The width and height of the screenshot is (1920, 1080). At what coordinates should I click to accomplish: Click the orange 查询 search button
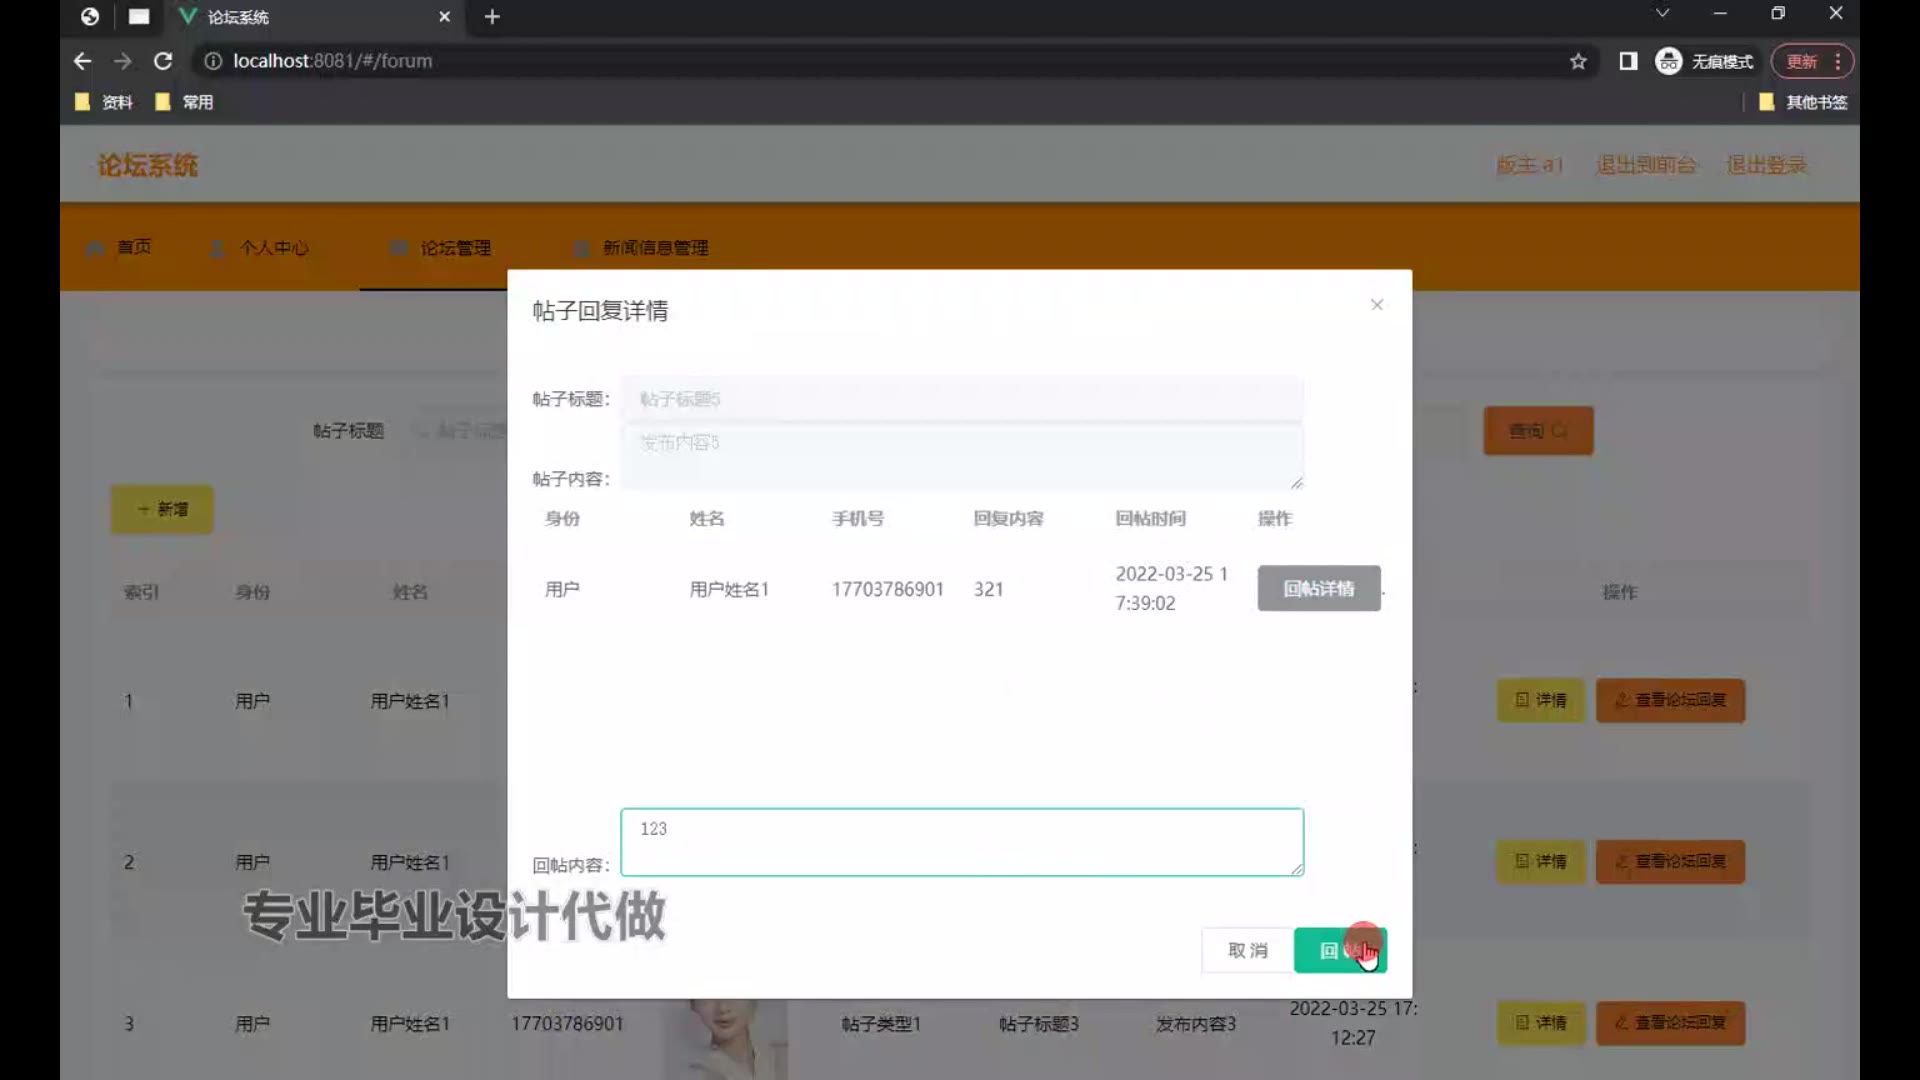coord(1538,431)
